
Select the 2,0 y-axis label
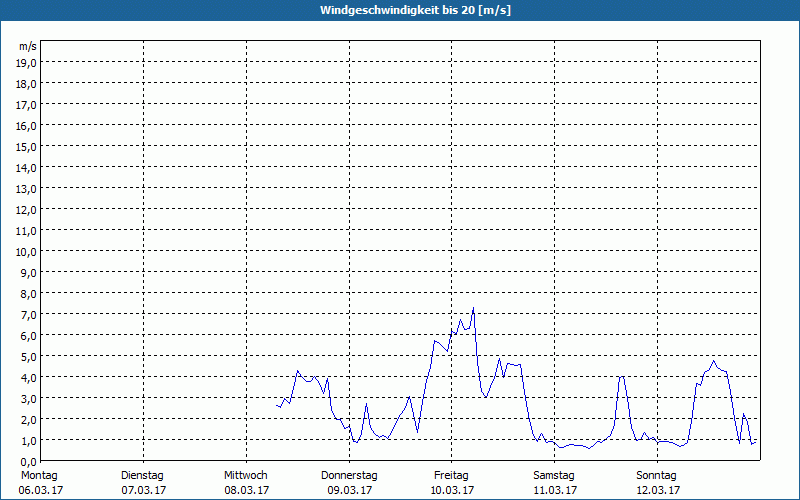[29, 419]
